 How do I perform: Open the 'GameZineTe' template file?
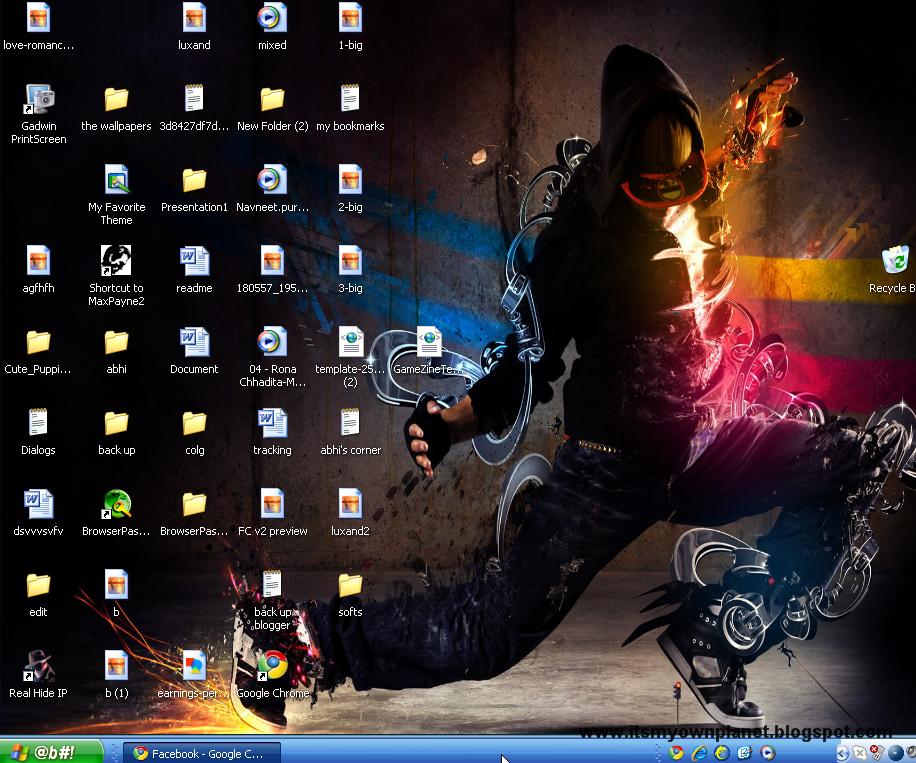coord(427,343)
